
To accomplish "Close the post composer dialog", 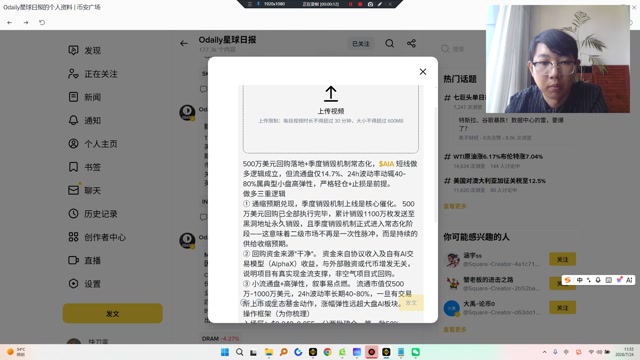I will [x=423, y=72].
